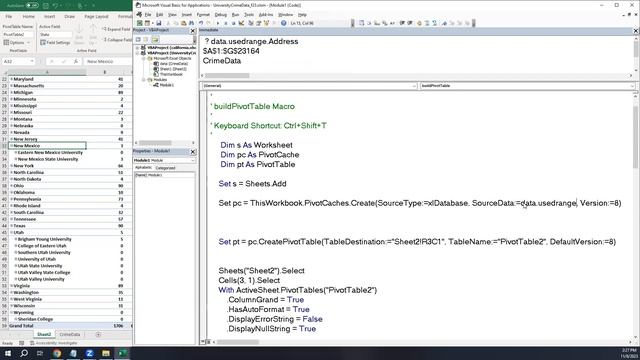
Task: Toggle the AutoSave switch in Excel
Action: click(x=32, y=6)
